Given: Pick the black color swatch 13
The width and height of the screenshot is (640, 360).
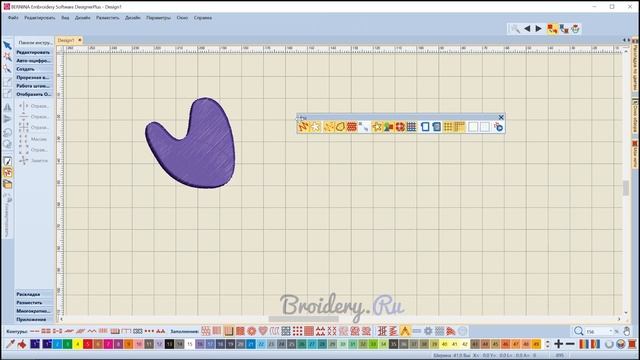Looking at the screenshot, I should point(169,344).
